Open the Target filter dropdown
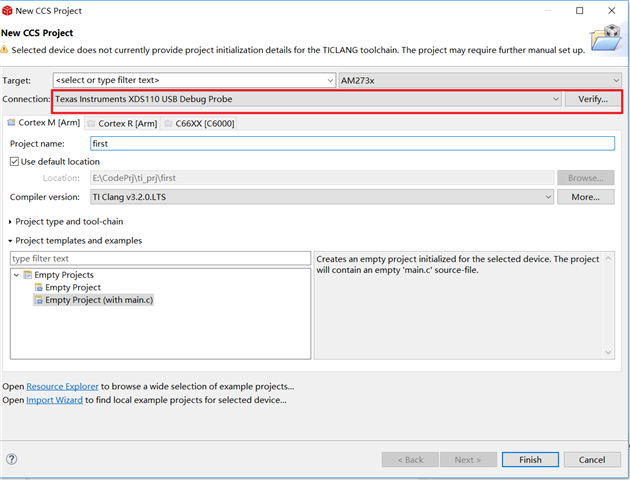 [330, 80]
